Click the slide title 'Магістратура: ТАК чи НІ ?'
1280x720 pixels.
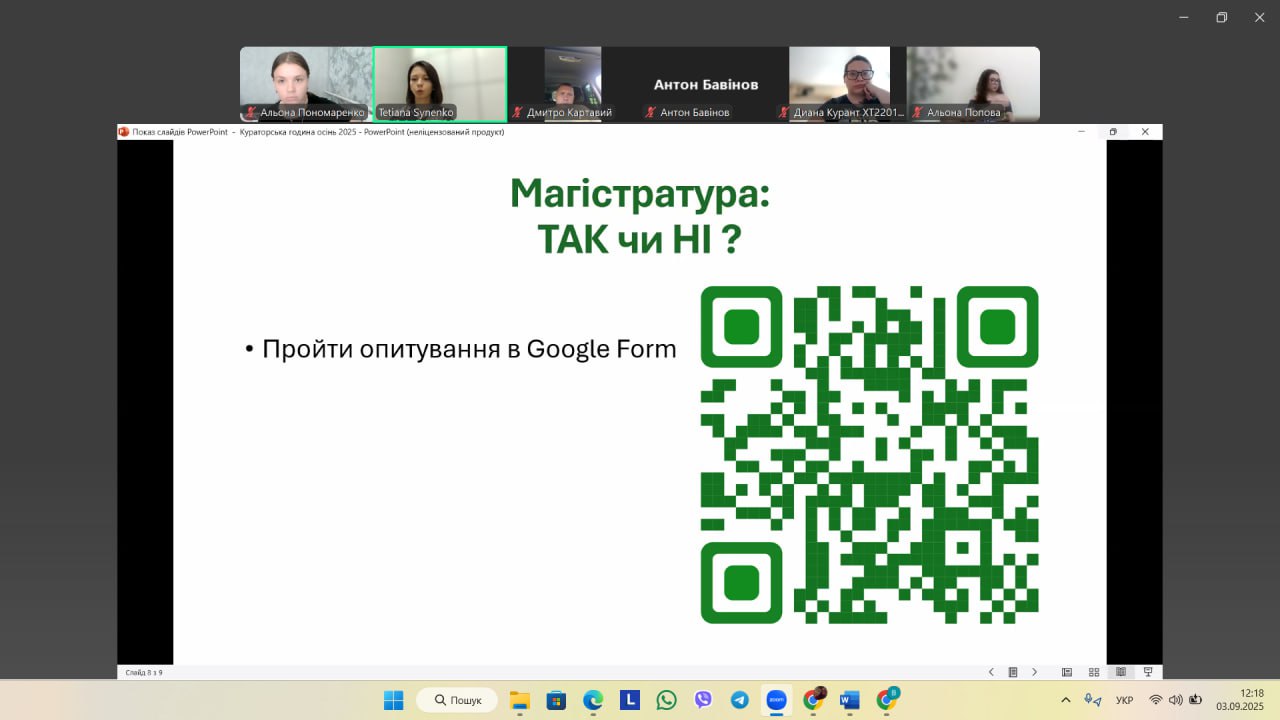640,216
